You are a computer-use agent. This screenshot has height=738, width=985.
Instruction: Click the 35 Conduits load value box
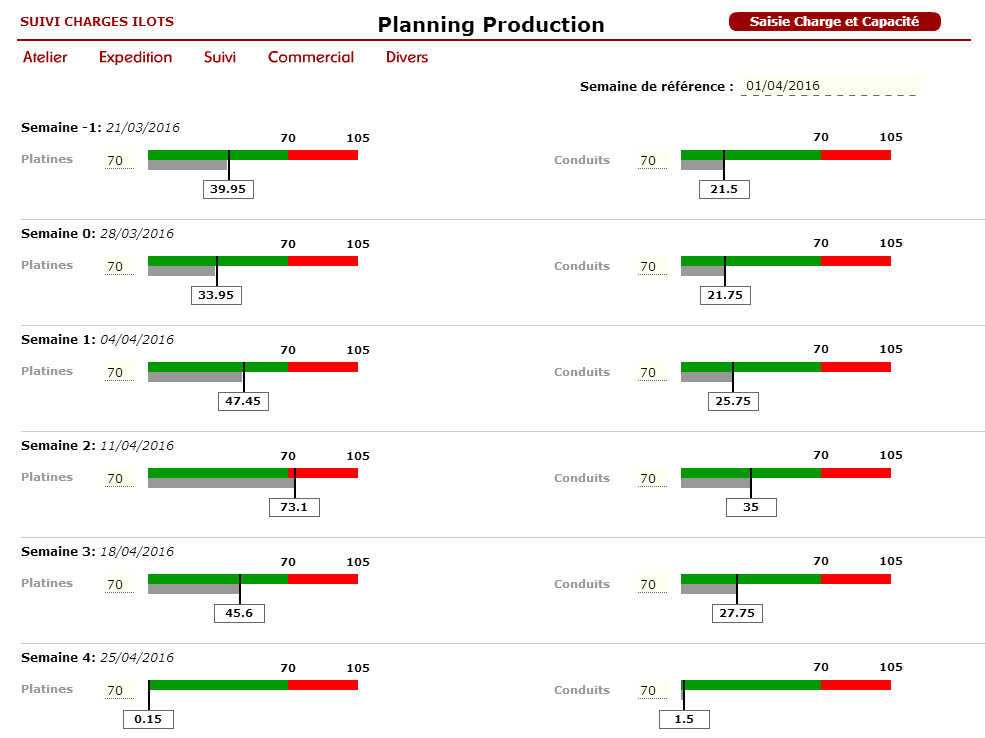751,507
